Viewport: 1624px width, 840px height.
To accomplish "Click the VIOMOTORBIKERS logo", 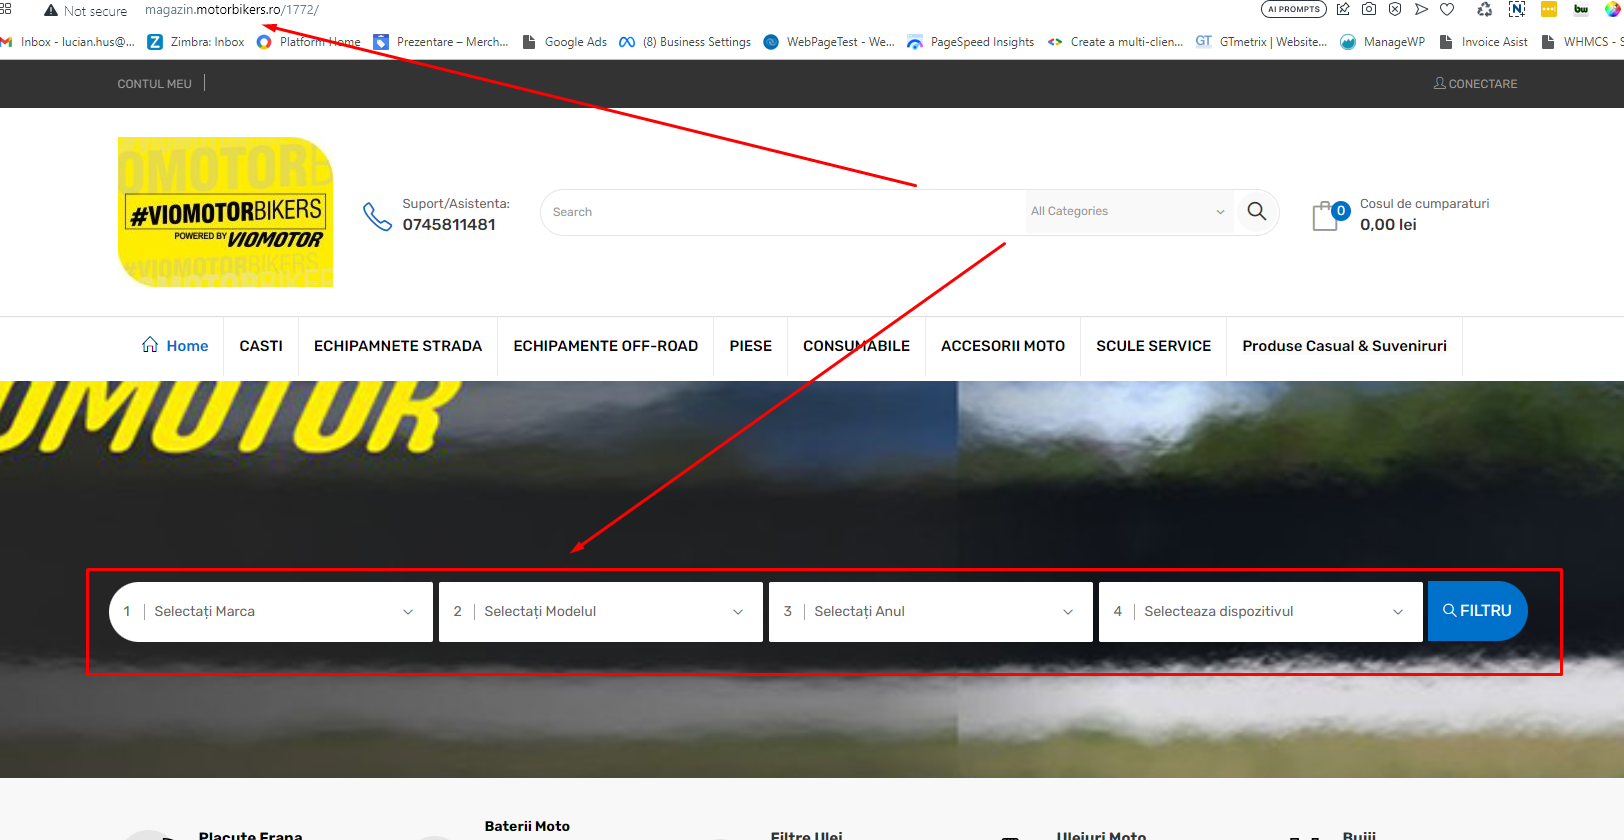I will point(226,212).
